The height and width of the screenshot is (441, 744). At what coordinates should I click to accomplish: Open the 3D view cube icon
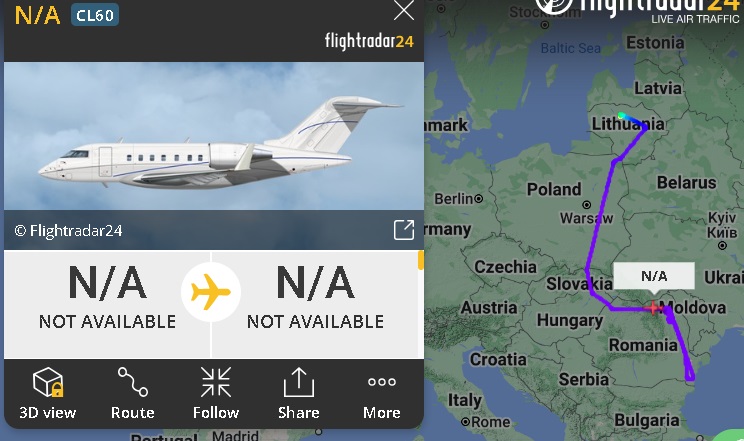(47, 382)
